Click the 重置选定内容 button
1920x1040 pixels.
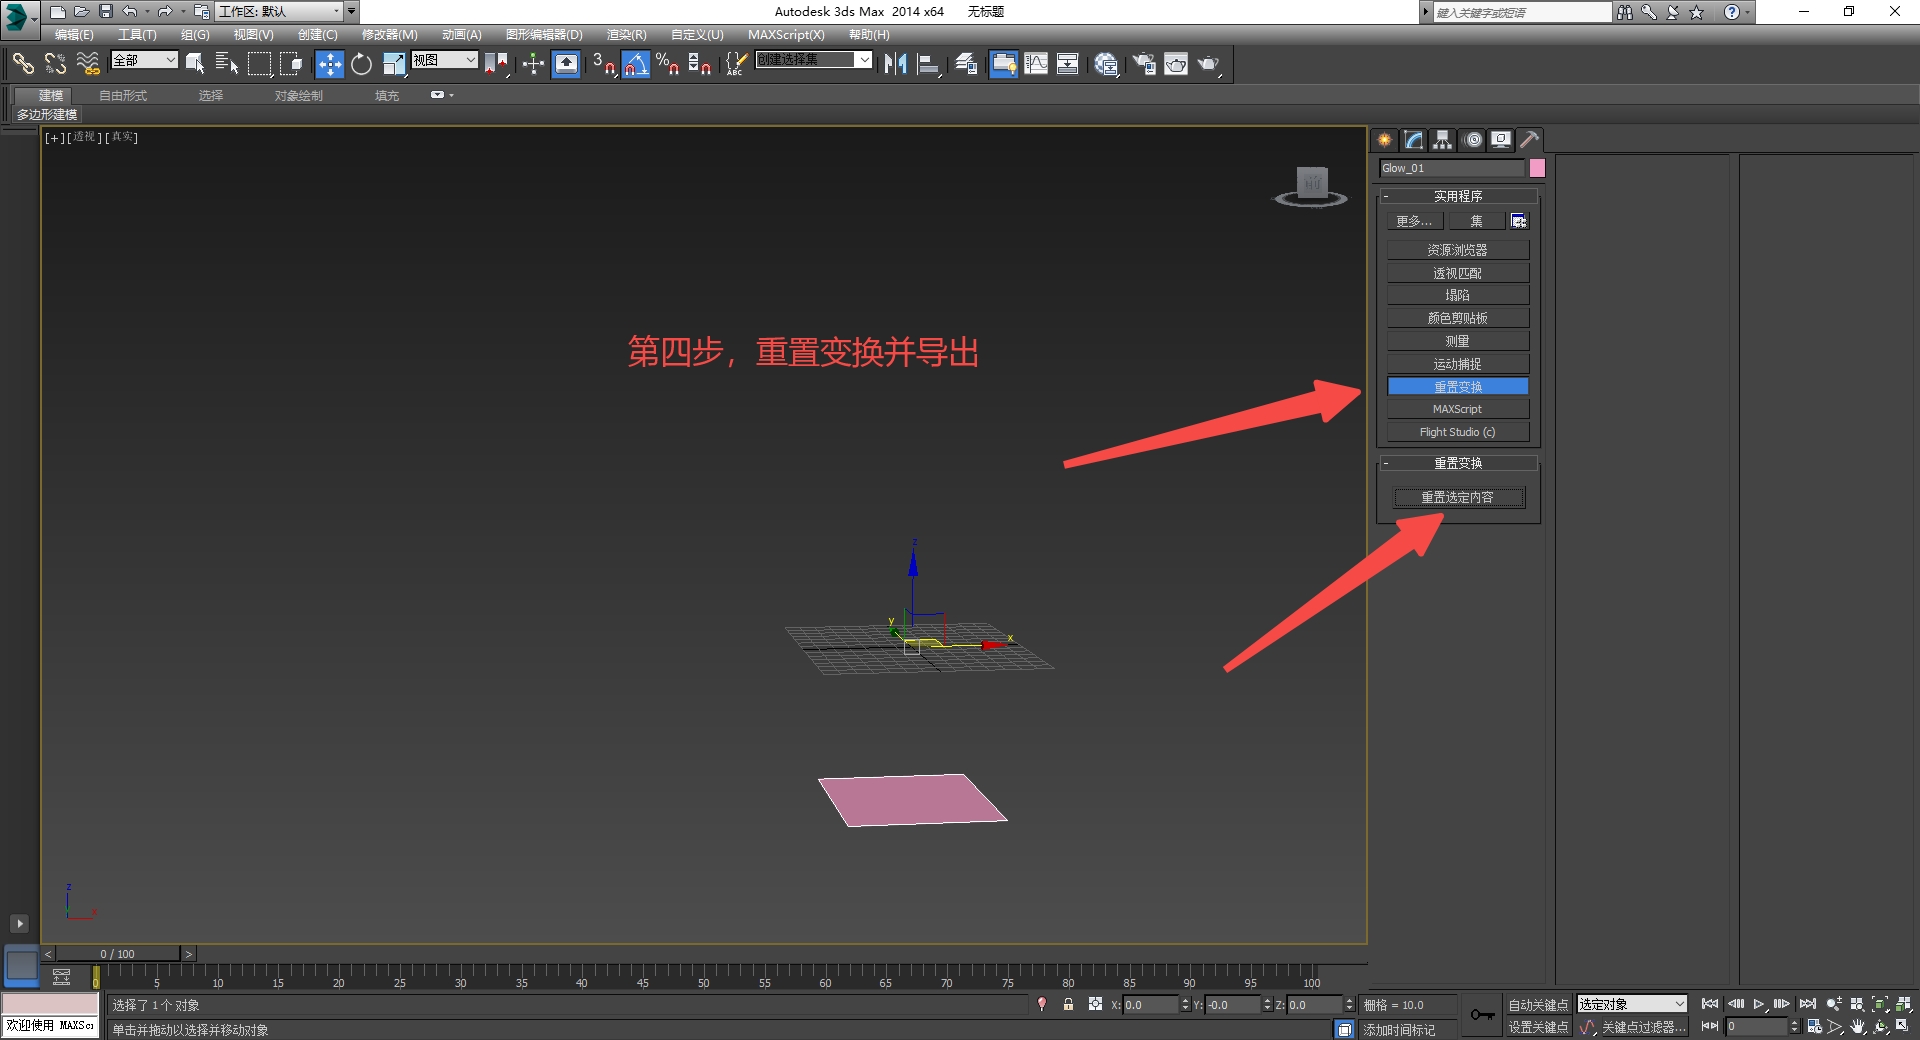1458,497
